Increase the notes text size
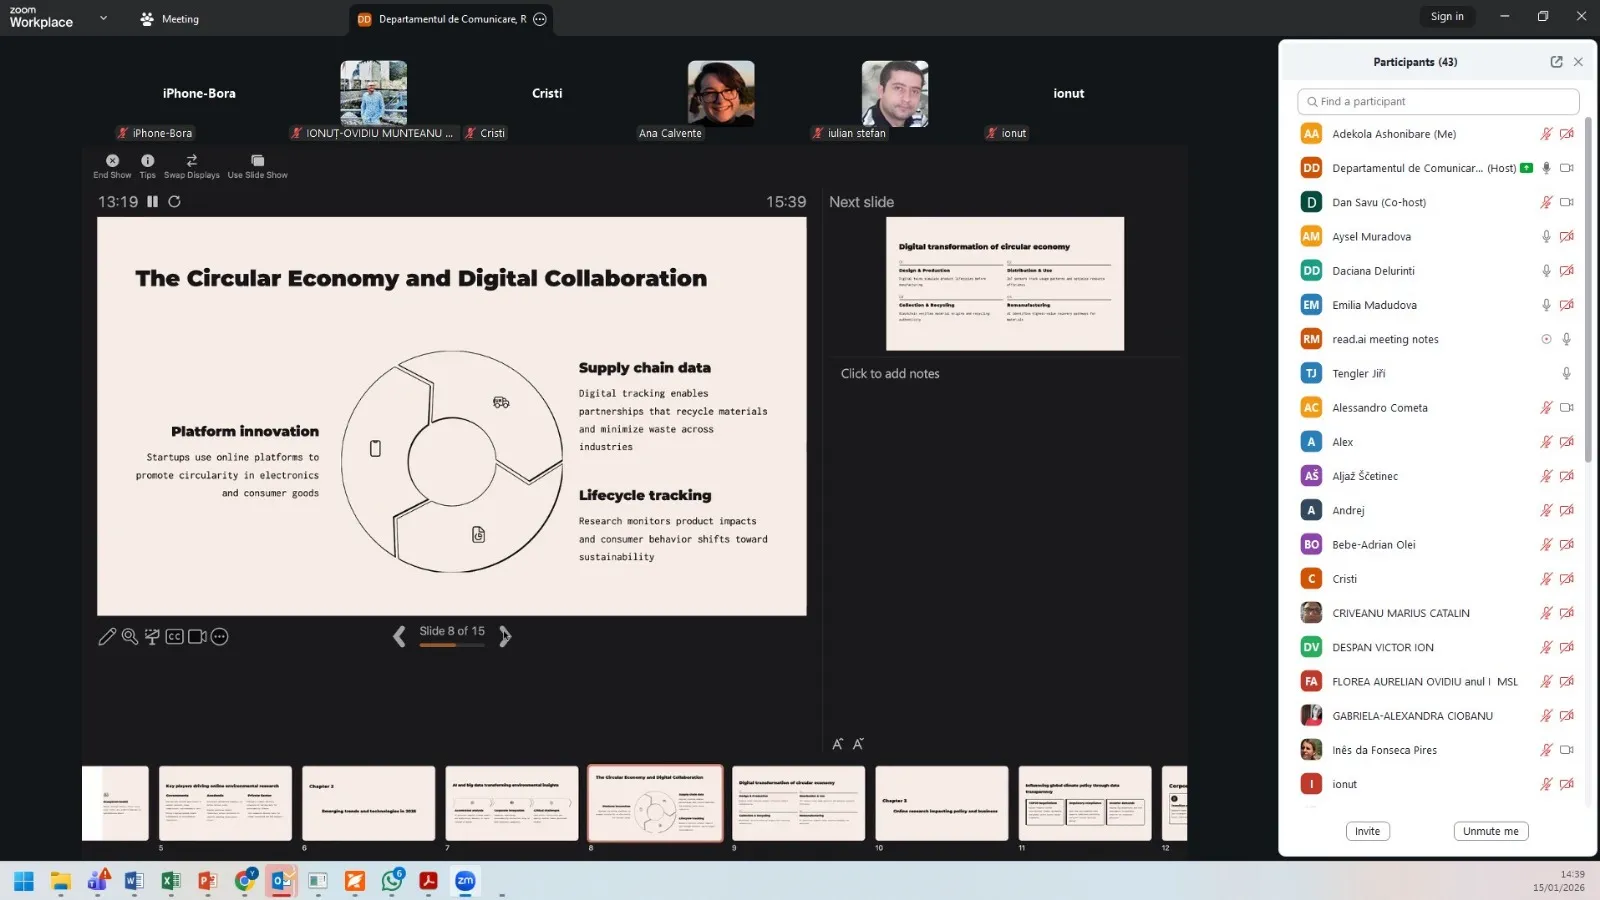This screenshot has height=900, width=1600. pos(838,744)
